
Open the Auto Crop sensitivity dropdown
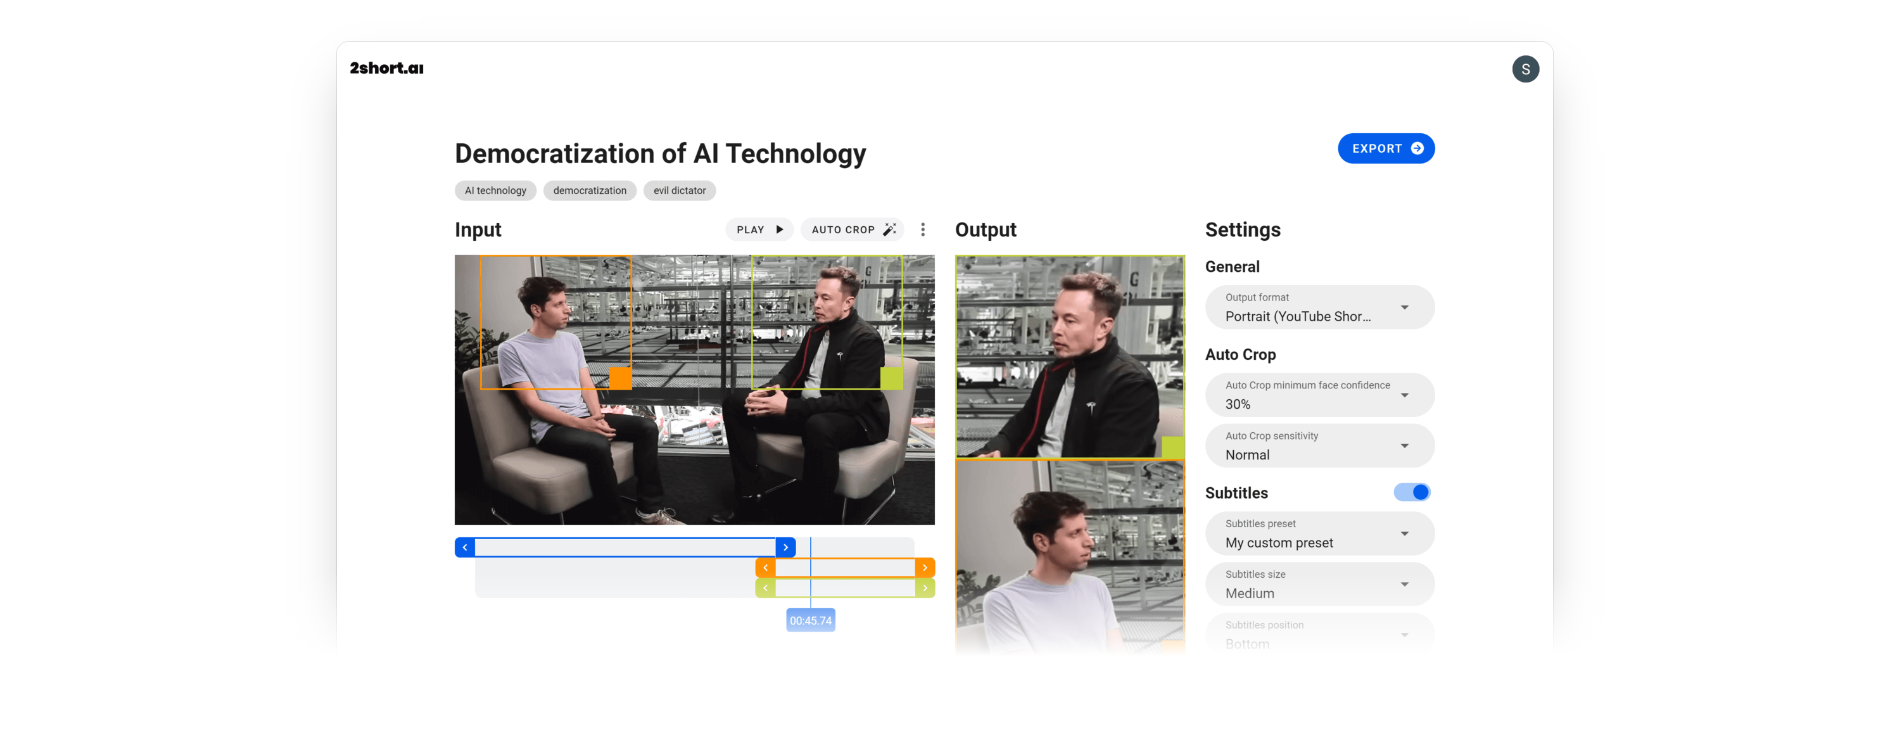pyautogui.click(x=1319, y=445)
